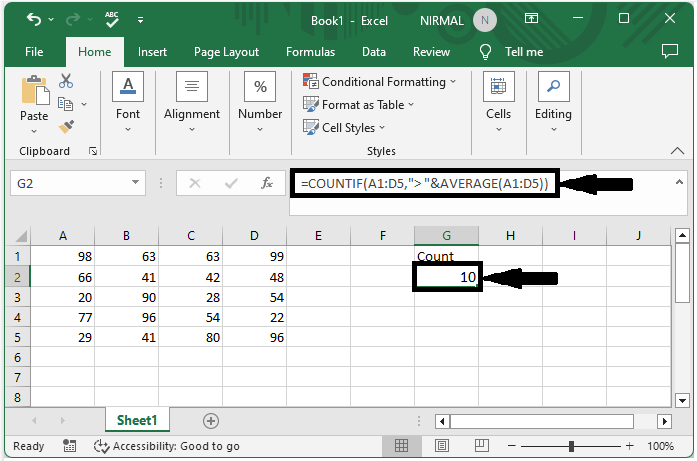Click the NIRMAL account avatar
This screenshot has width=697, height=461.
tap(485, 20)
